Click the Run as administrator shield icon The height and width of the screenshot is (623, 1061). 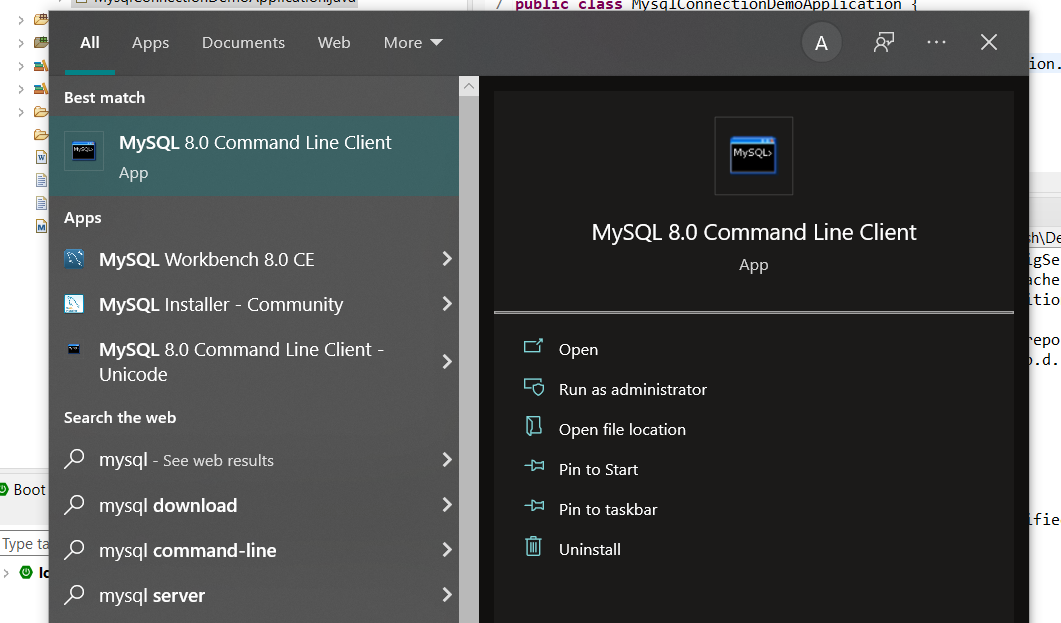(533, 387)
